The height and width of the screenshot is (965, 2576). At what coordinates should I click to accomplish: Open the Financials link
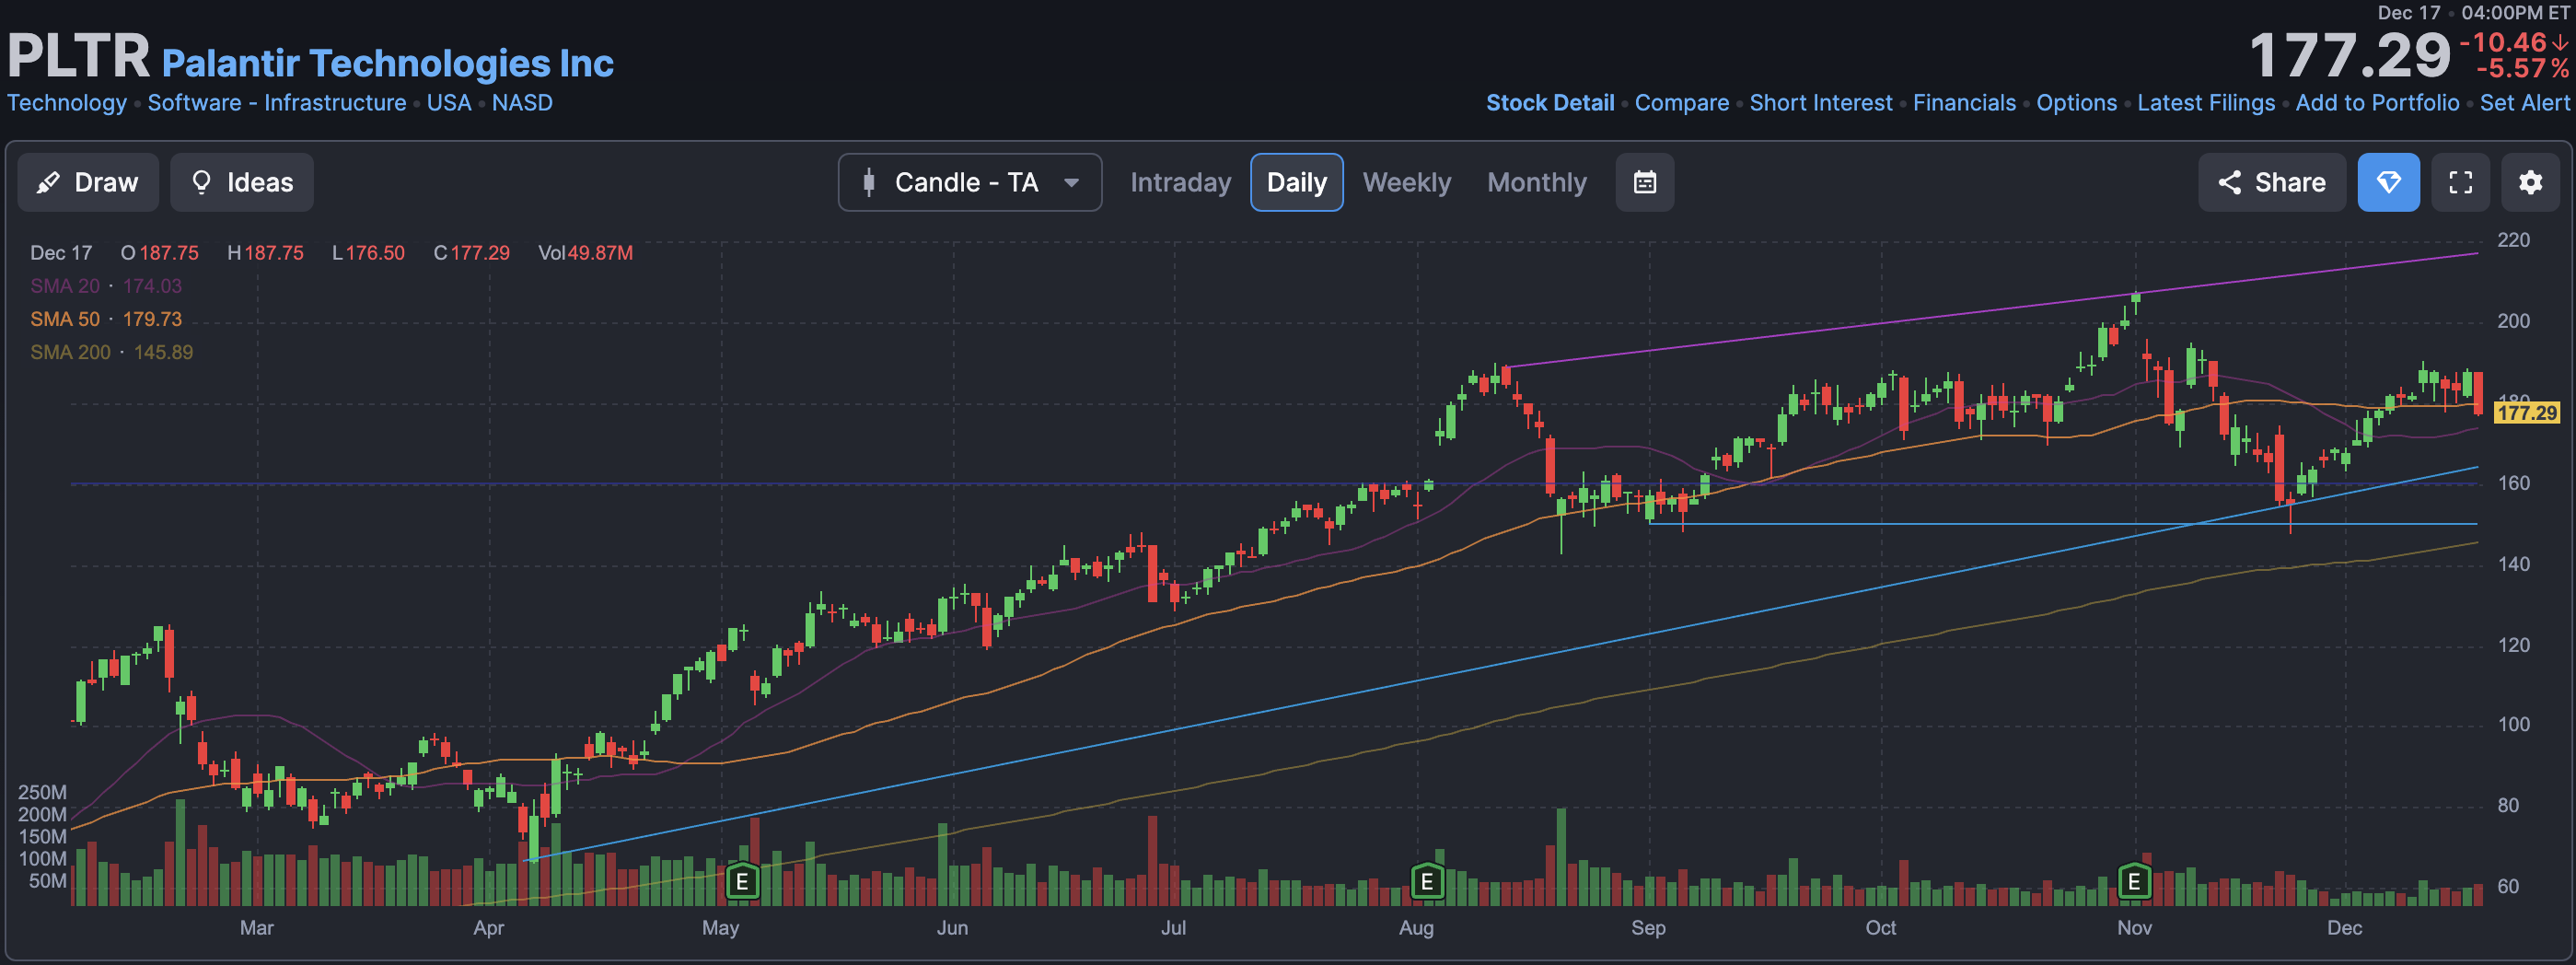pyautogui.click(x=1964, y=103)
